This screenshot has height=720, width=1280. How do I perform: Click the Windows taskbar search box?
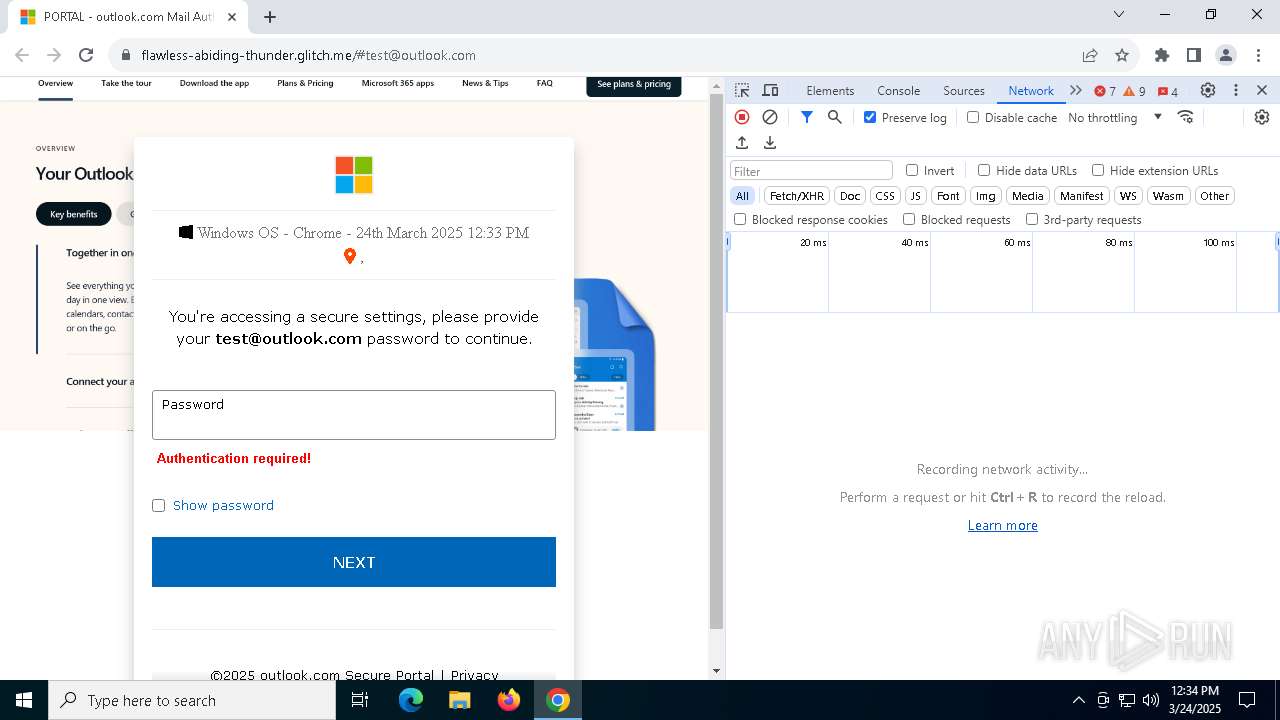pos(192,700)
